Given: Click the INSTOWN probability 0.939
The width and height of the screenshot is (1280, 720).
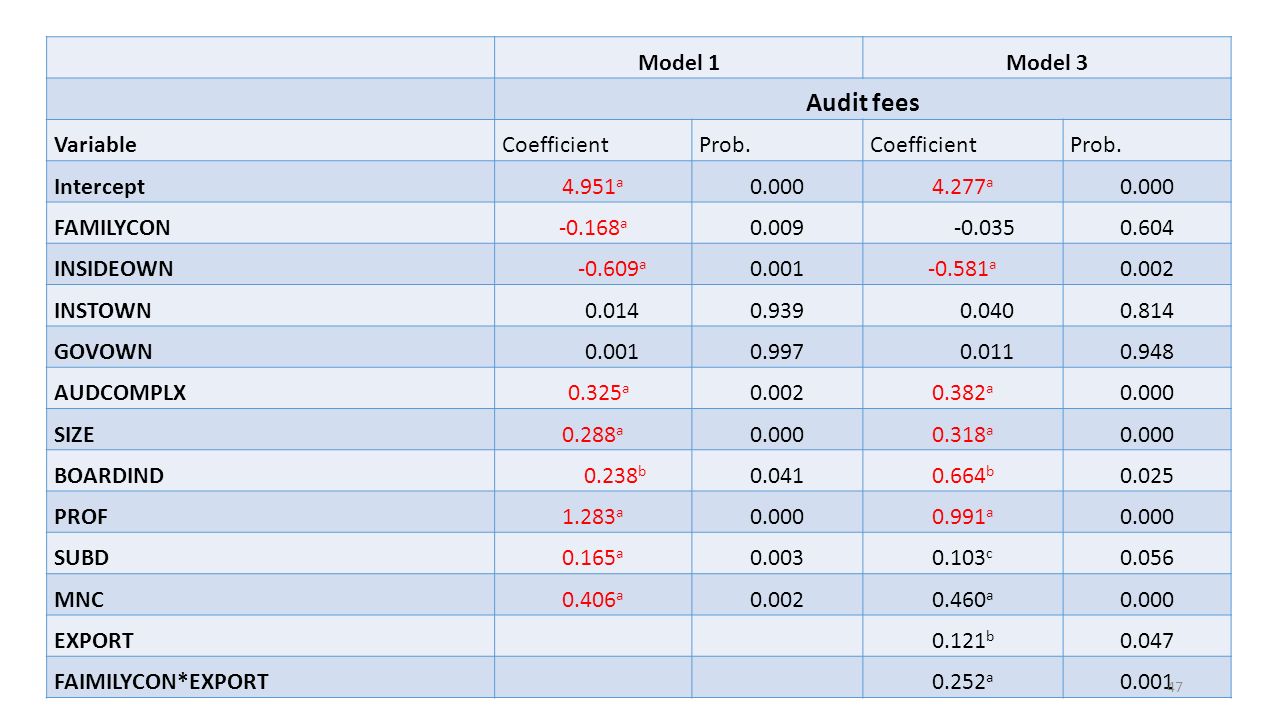Looking at the screenshot, I should coord(777,311).
